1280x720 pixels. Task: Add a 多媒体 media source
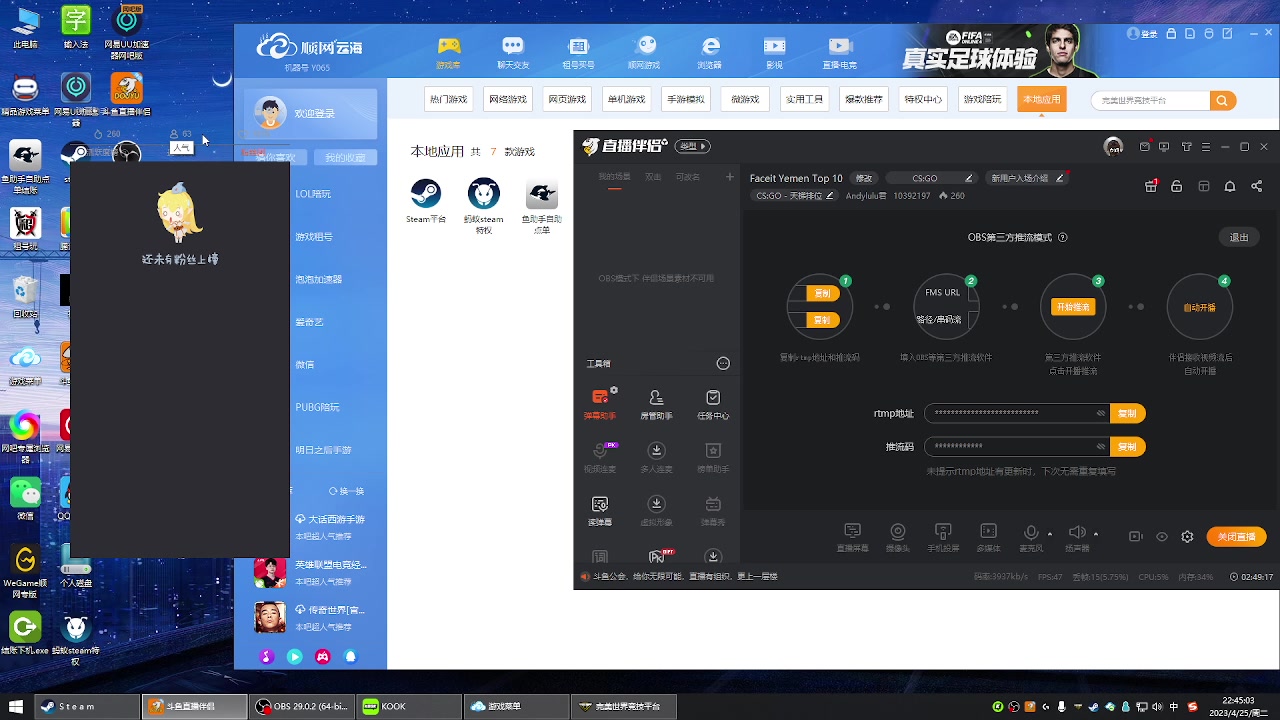(988, 537)
